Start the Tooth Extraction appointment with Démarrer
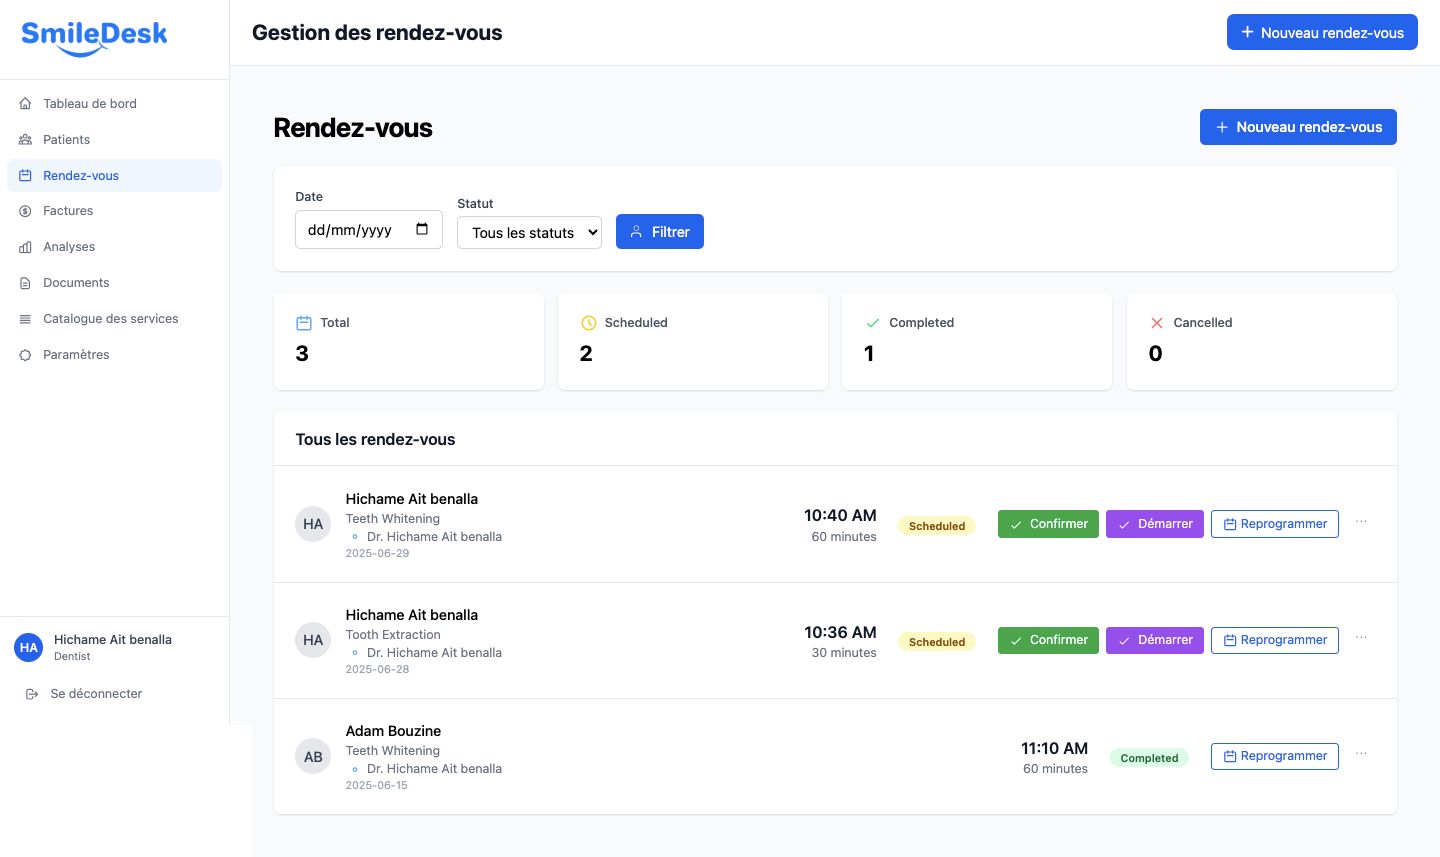 point(1154,640)
